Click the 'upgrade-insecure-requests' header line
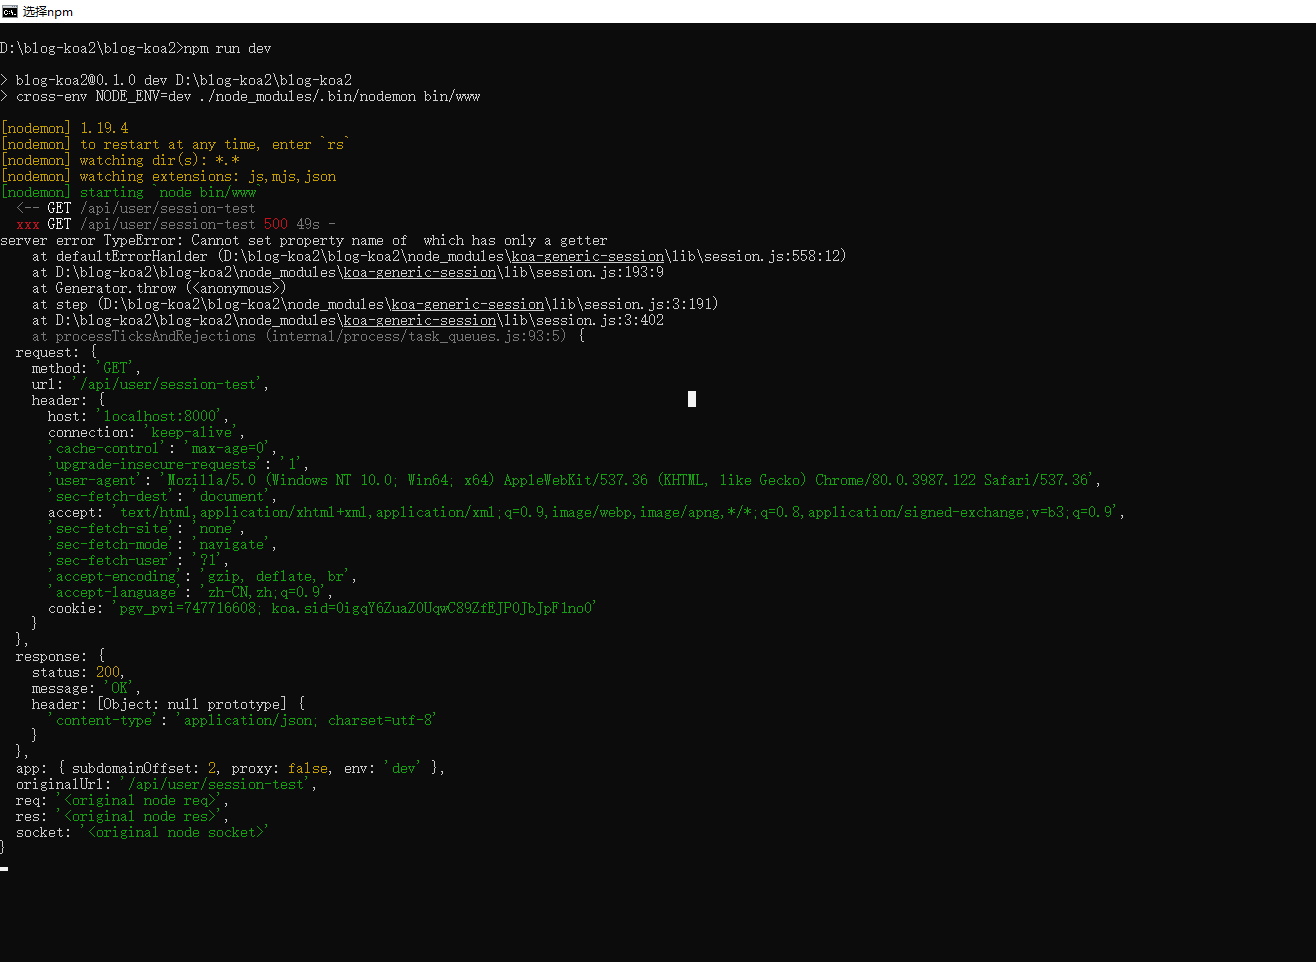The height and width of the screenshot is (962, 1316). click(178, 464)
